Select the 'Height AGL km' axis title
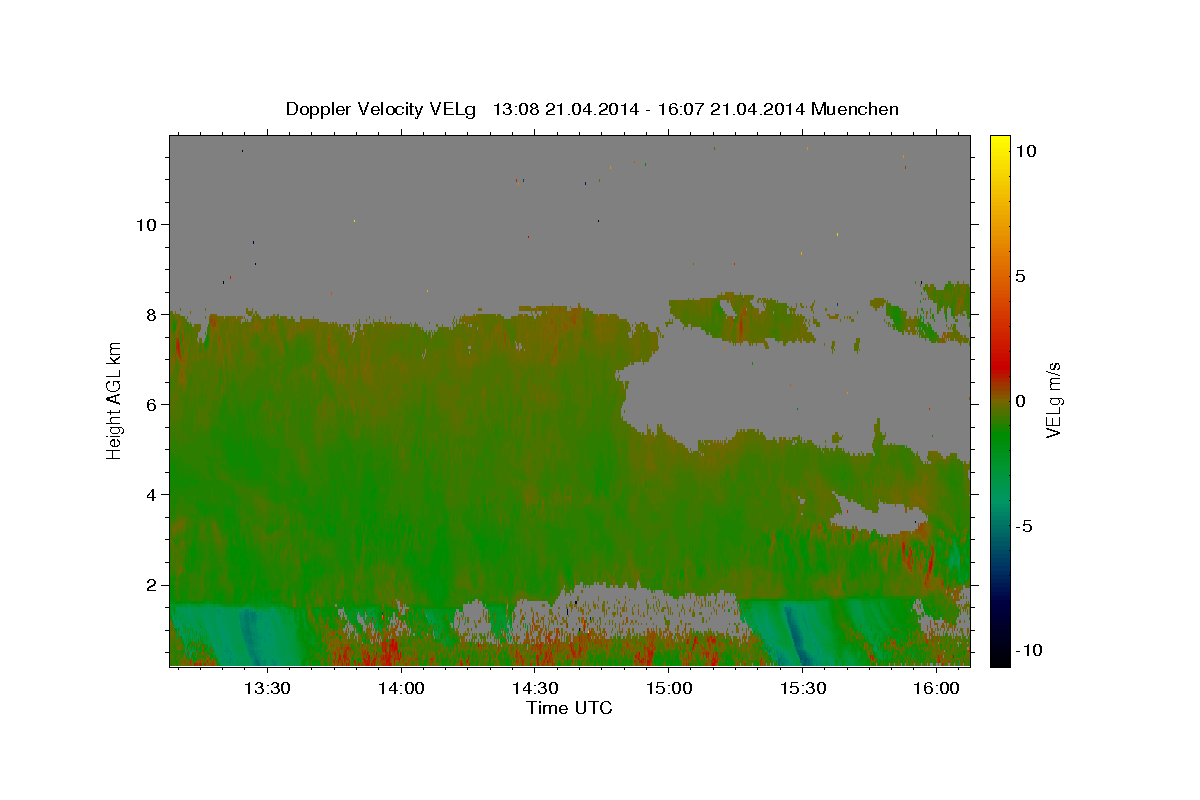 (x=114, y=400)
